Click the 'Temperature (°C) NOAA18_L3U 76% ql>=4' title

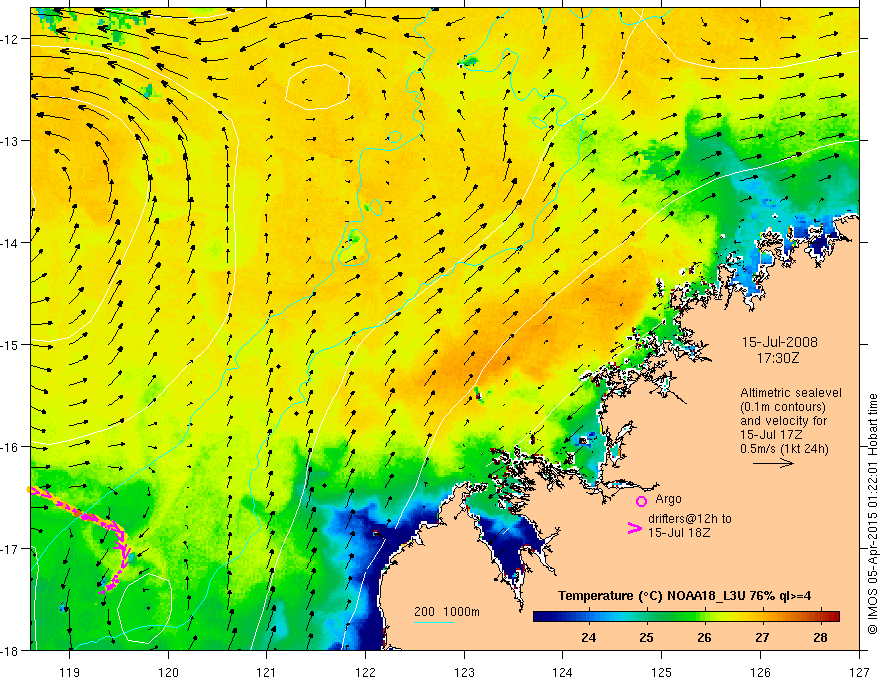coord(685,596)
